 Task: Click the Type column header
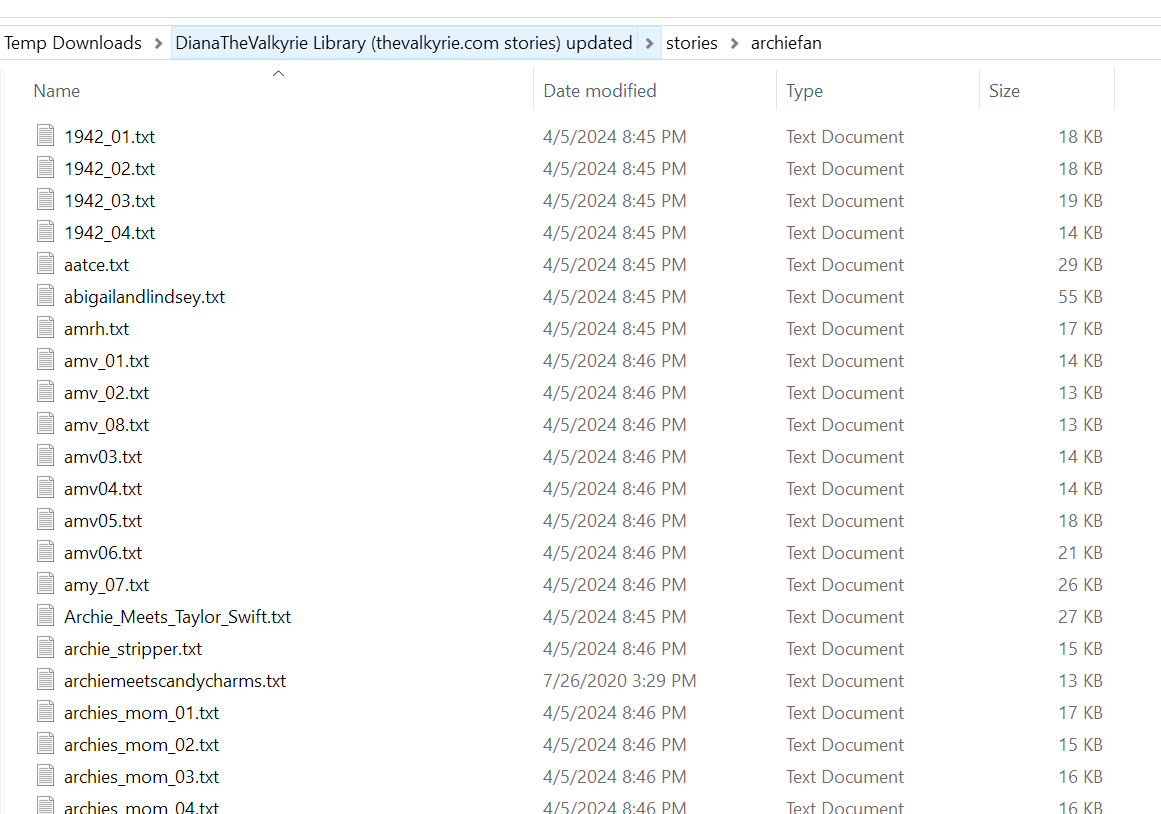(804, 91)
